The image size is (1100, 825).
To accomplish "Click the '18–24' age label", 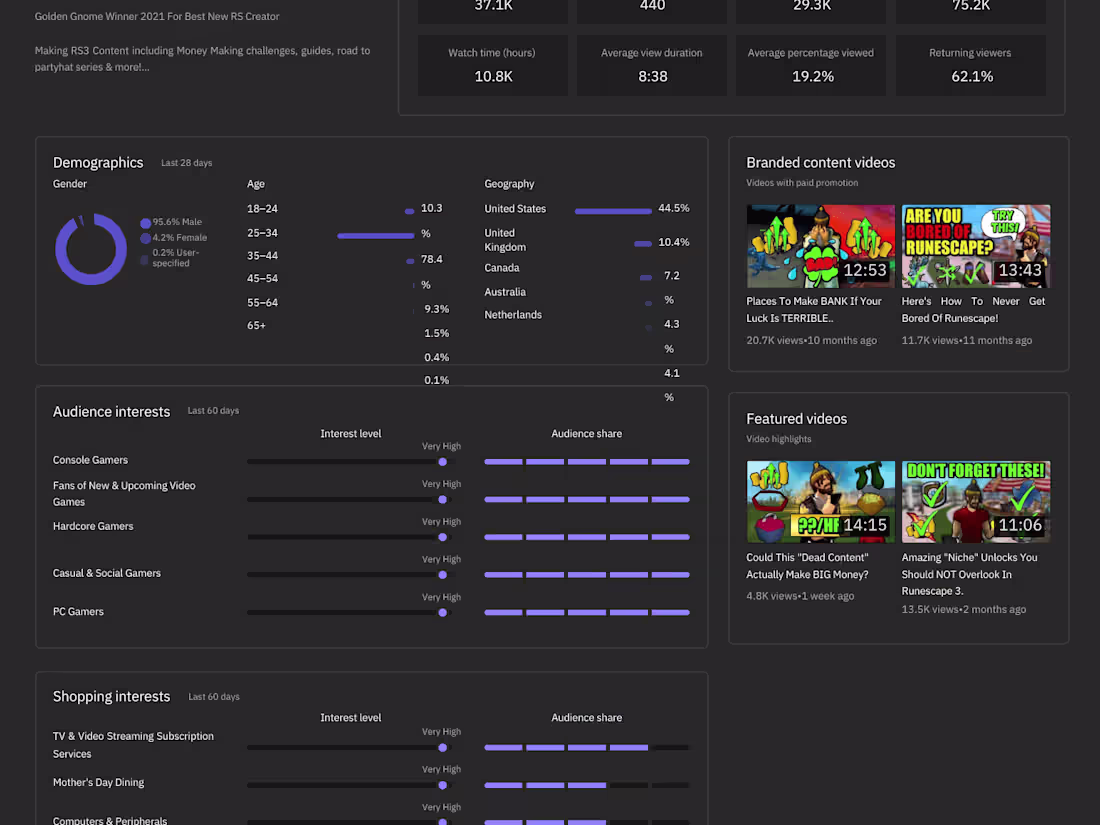I will coord(262,209).
